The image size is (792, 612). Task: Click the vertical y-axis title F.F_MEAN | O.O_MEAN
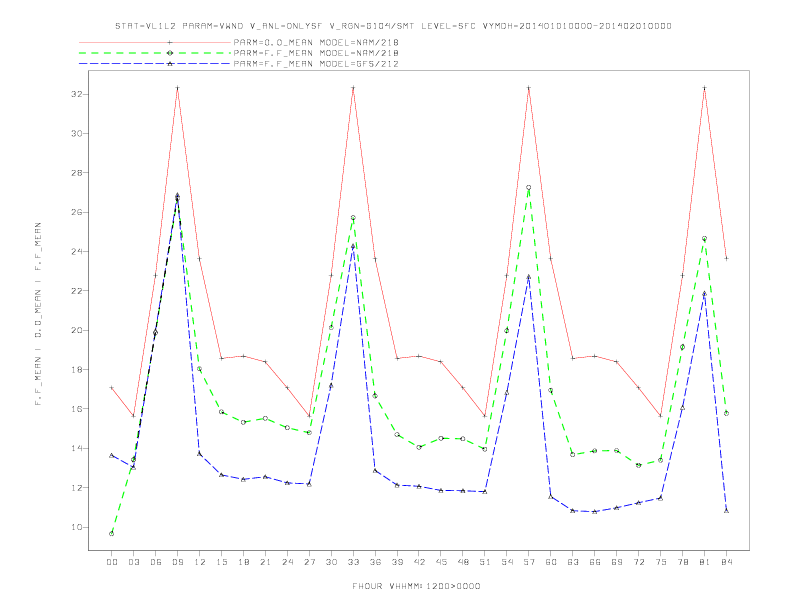click(x=38, y=314)
